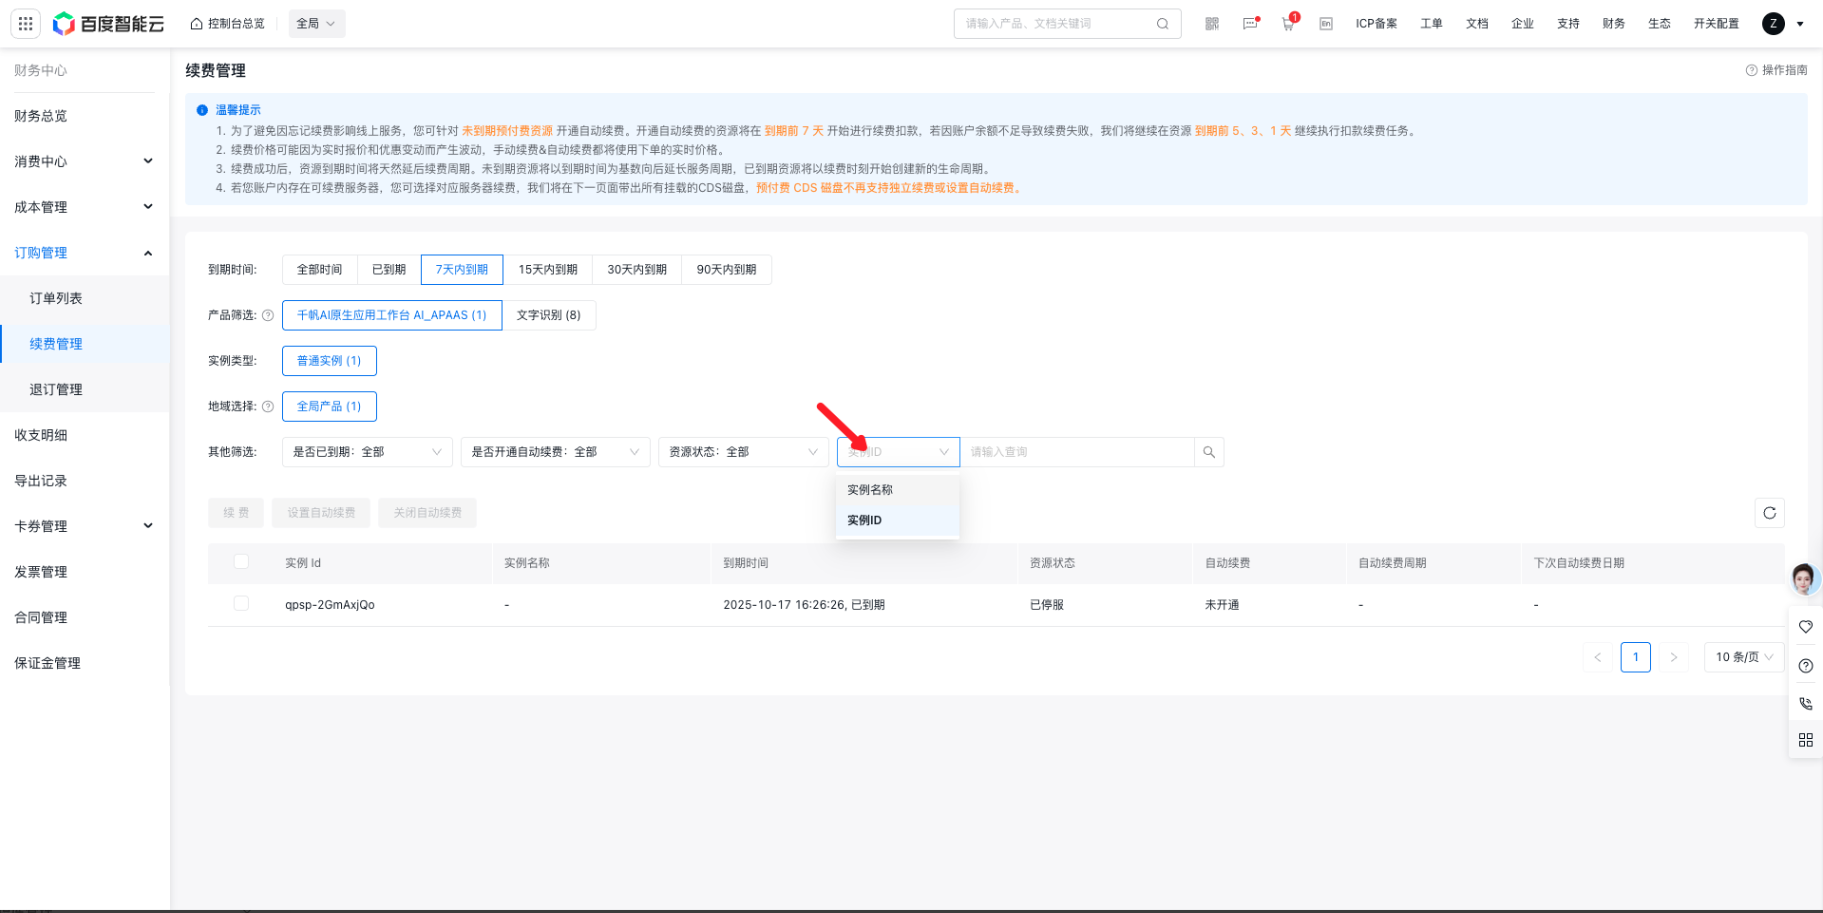This screenshot has width=1823, height=913.
Task: Open the 是否已到期 dropdown
Action: coord(367,452)
